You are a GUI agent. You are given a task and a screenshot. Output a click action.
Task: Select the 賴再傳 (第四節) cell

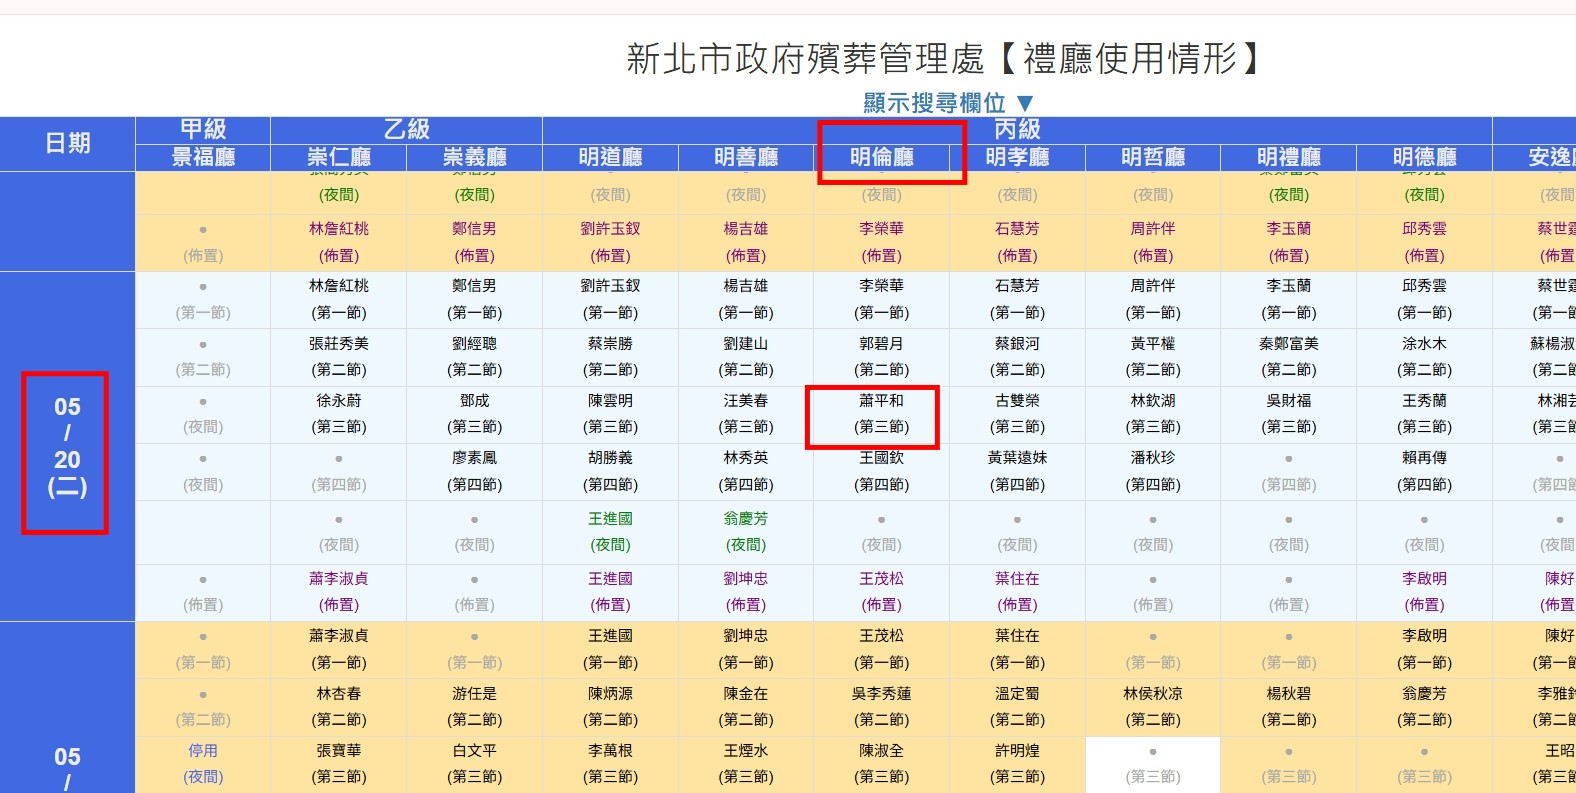click(x=1425, y=471)
